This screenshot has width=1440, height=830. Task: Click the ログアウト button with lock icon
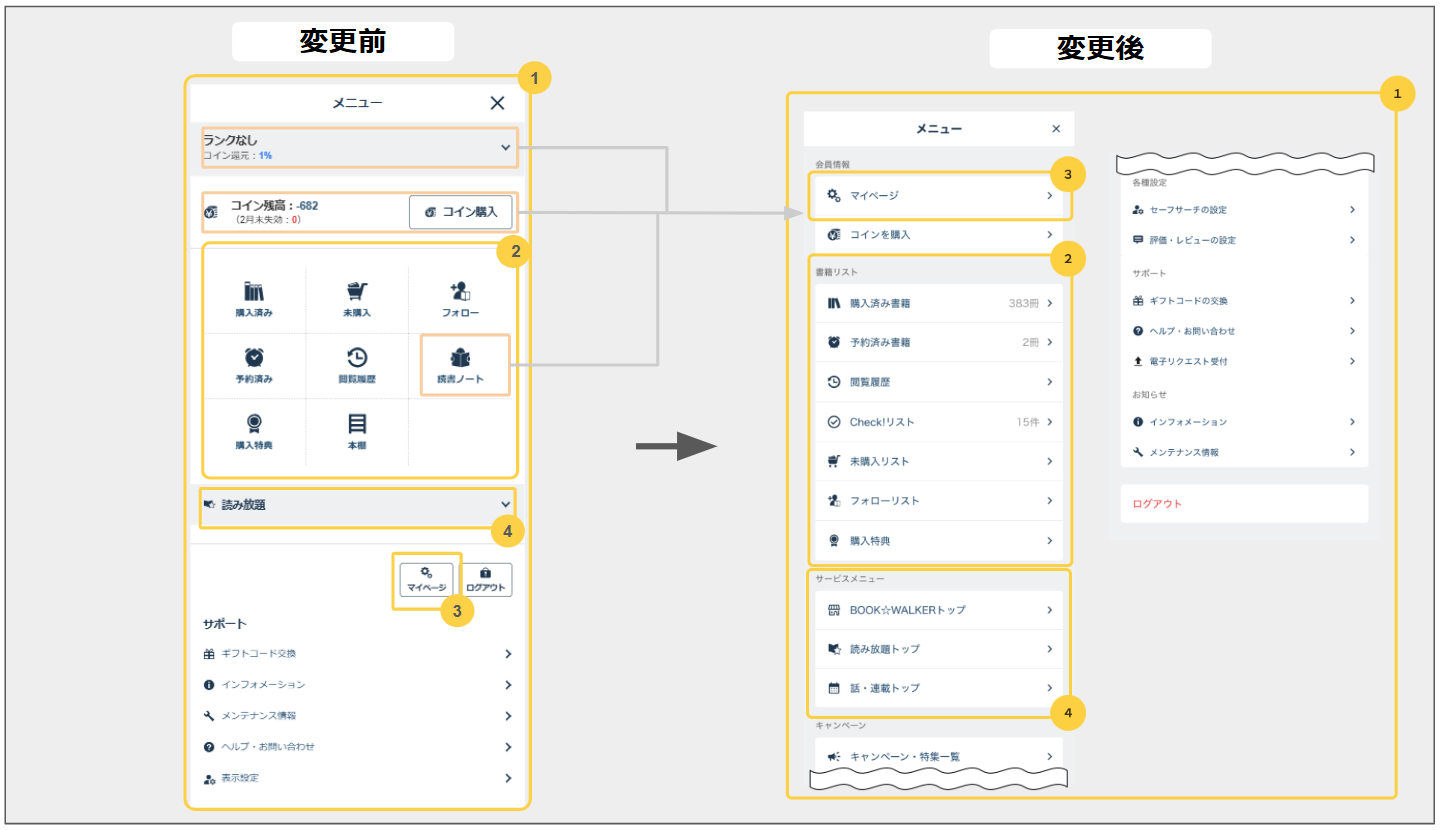point(487,579)
